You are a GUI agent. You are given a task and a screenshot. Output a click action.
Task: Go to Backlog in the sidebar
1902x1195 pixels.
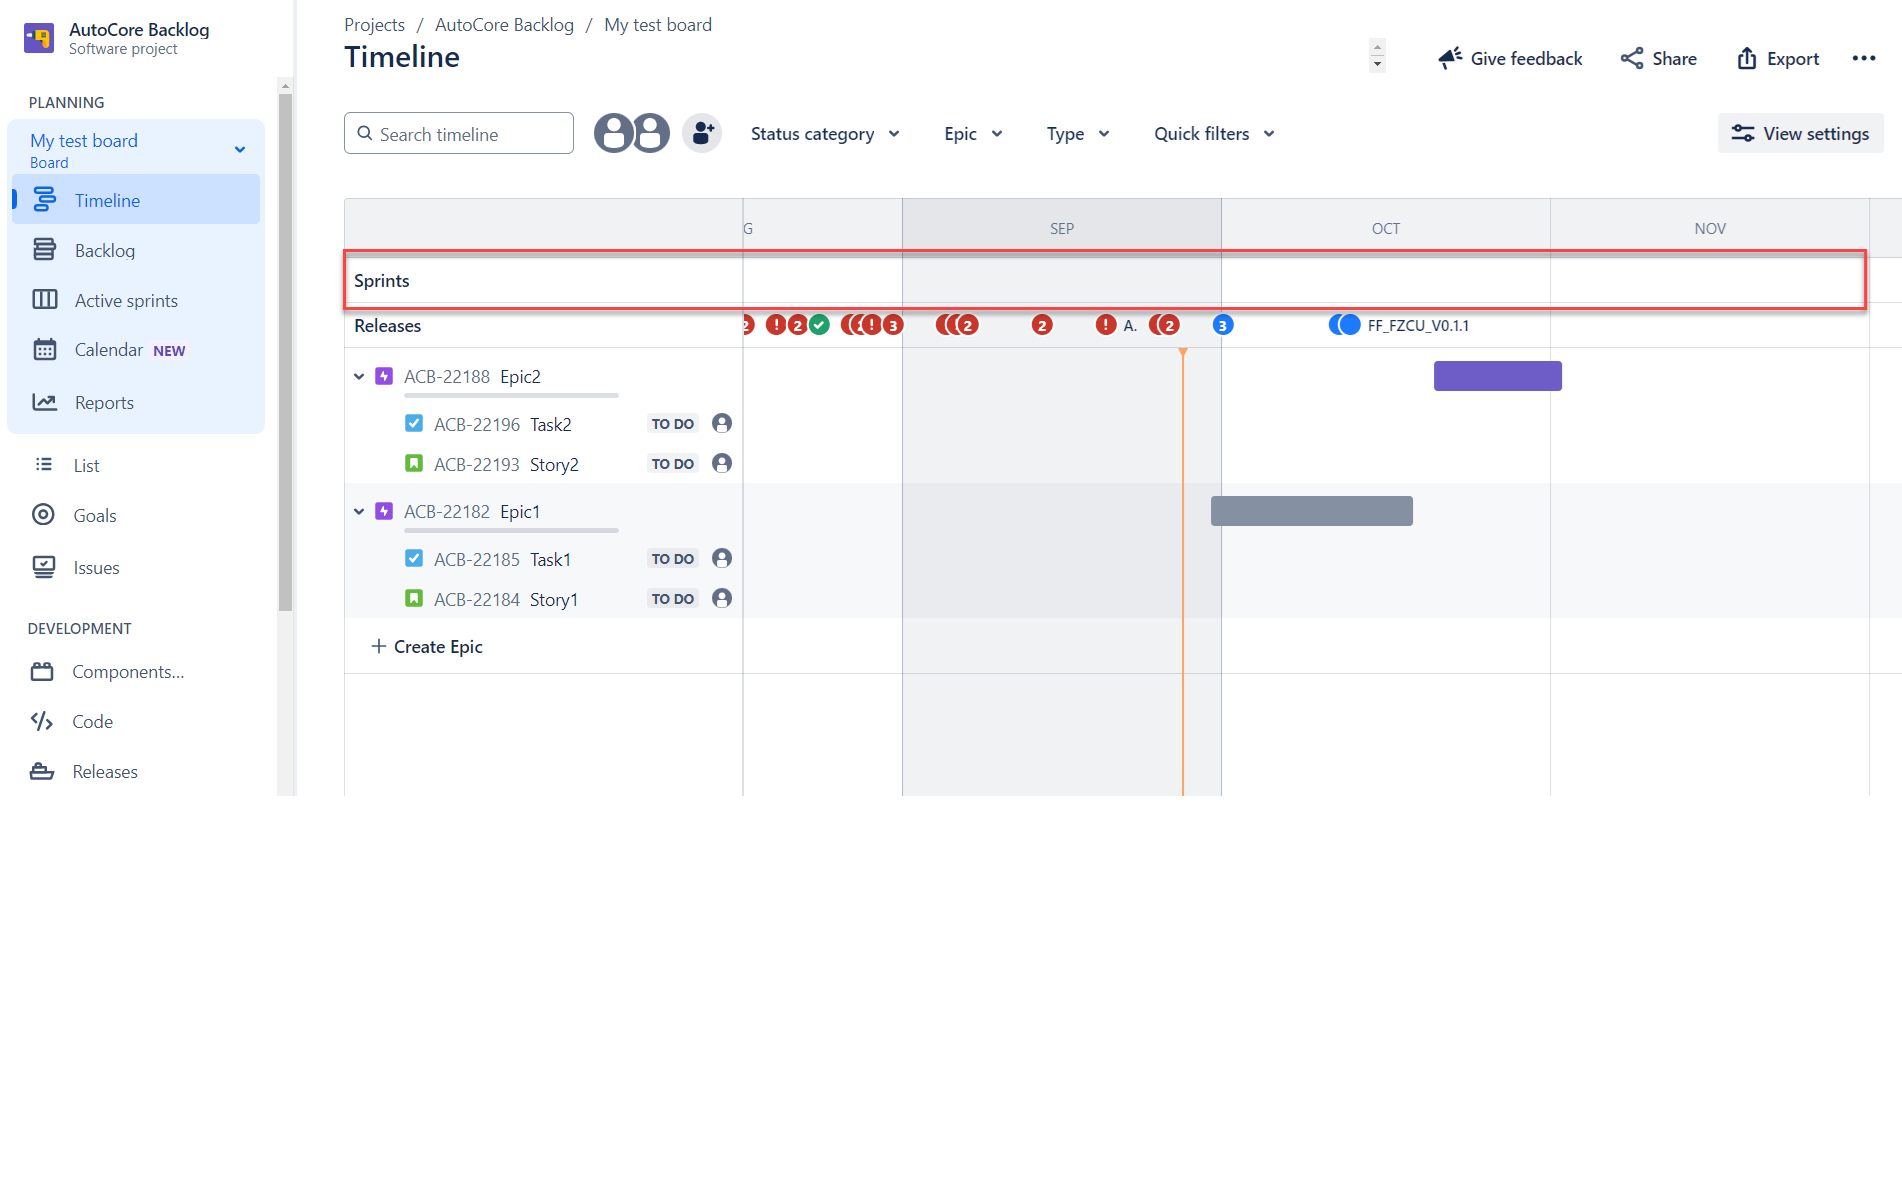coord(104,250)
